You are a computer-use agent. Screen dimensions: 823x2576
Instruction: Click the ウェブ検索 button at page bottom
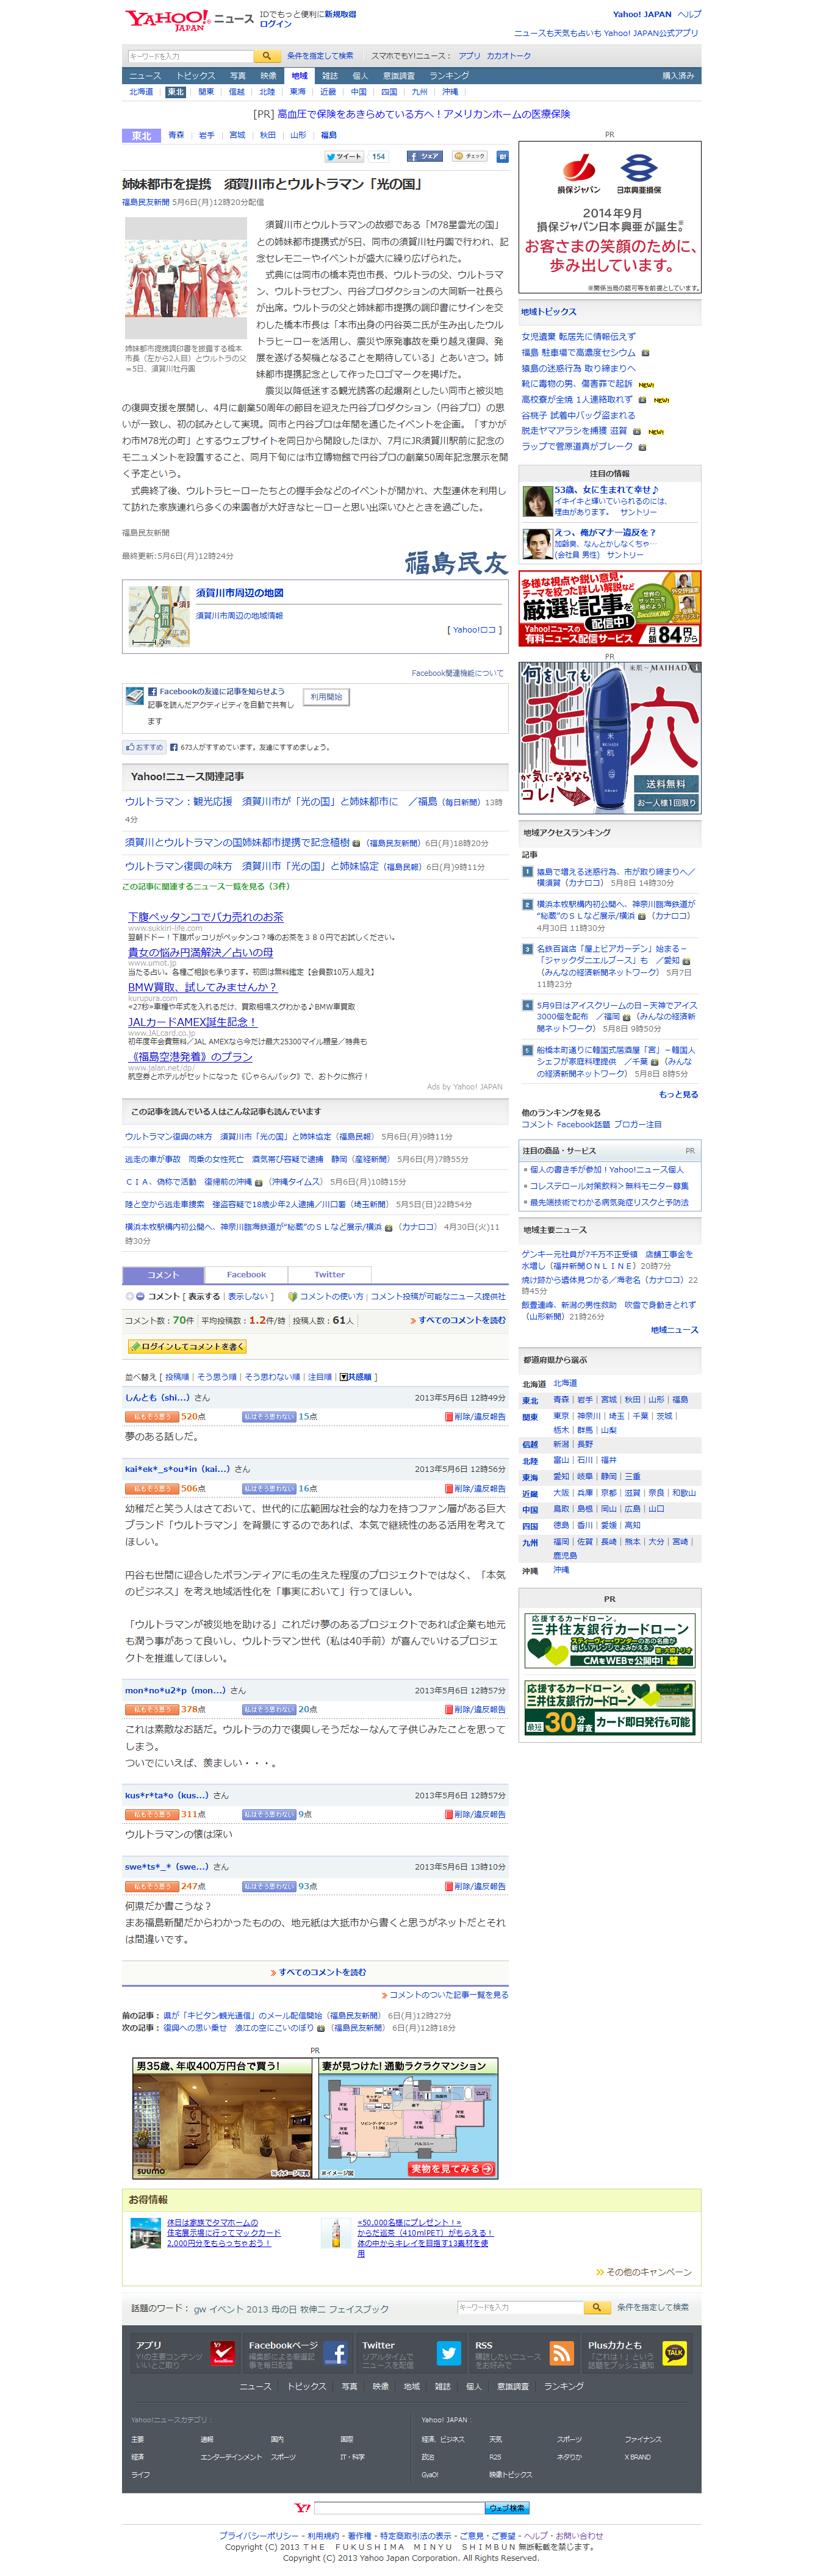click(x=507, y=2508)
